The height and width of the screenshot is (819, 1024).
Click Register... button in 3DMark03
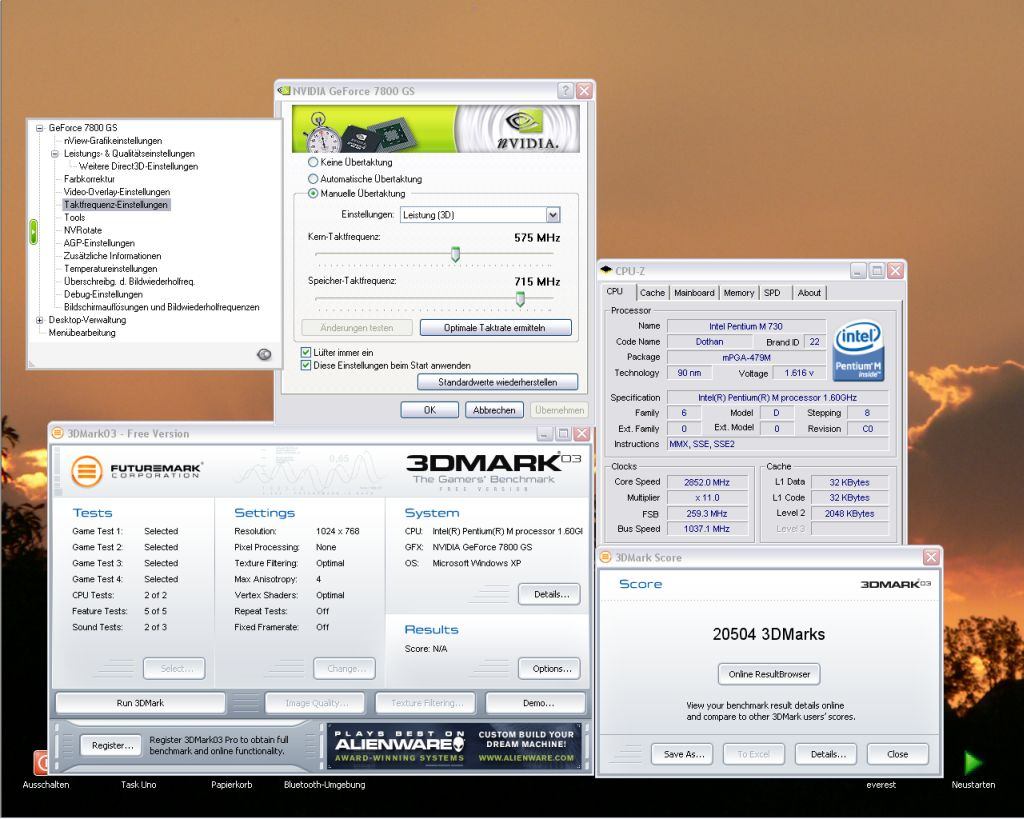pyautogui.click(x=111, y=745)
